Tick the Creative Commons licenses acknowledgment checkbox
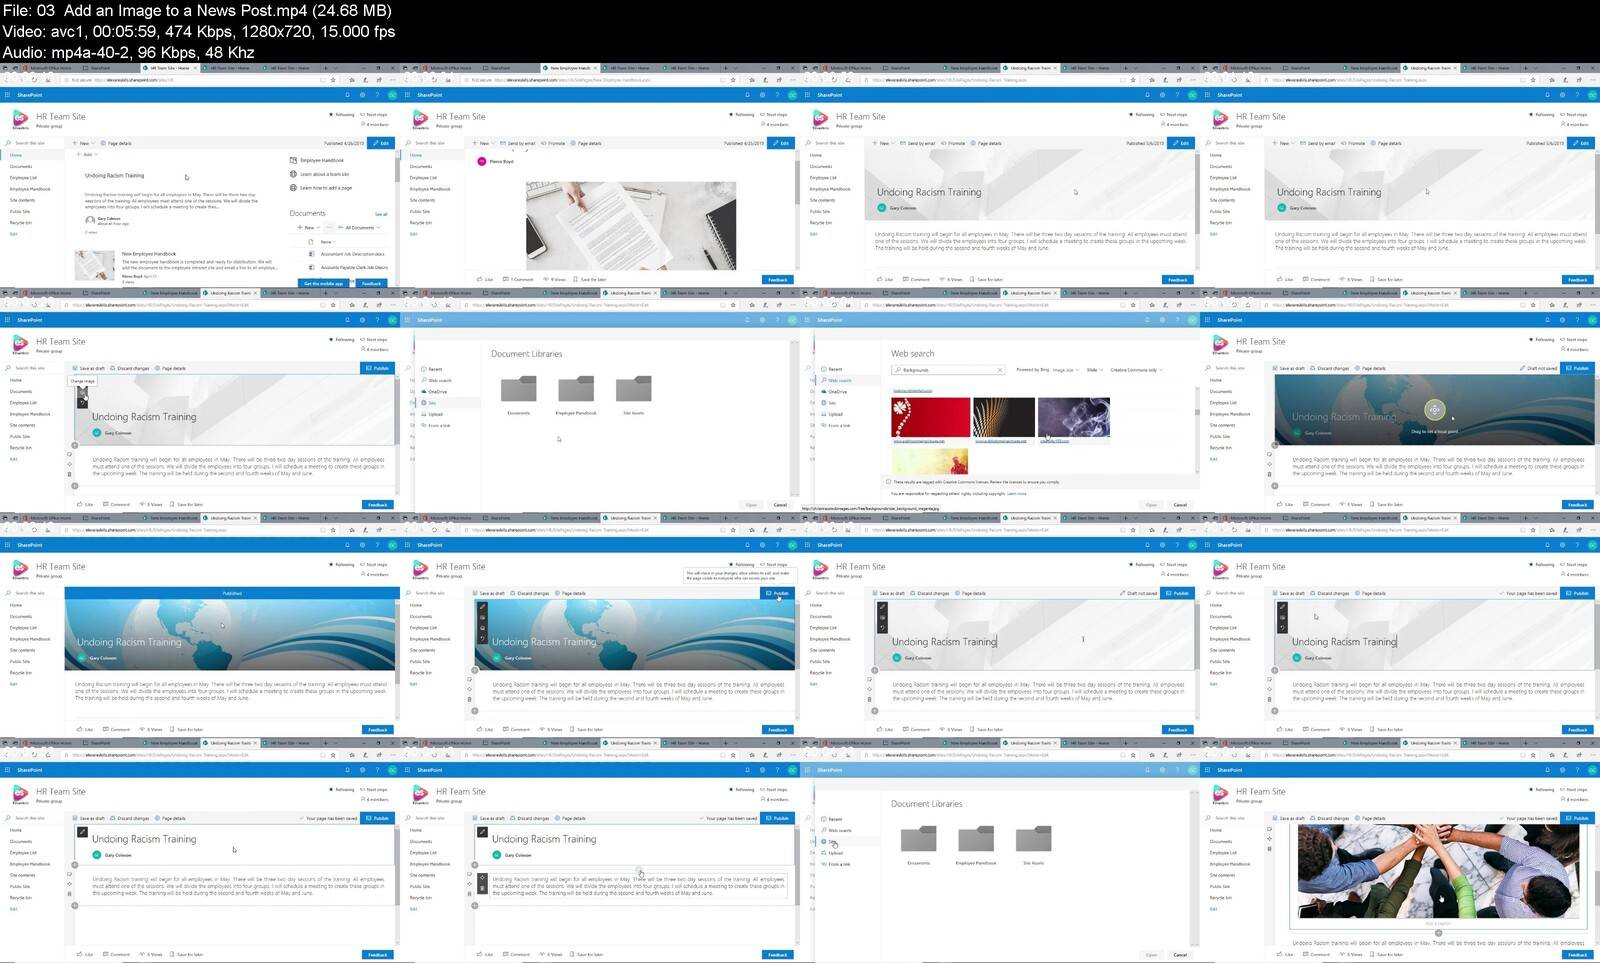This screenshot has height=963, width=1600. [x=888, y=482]
